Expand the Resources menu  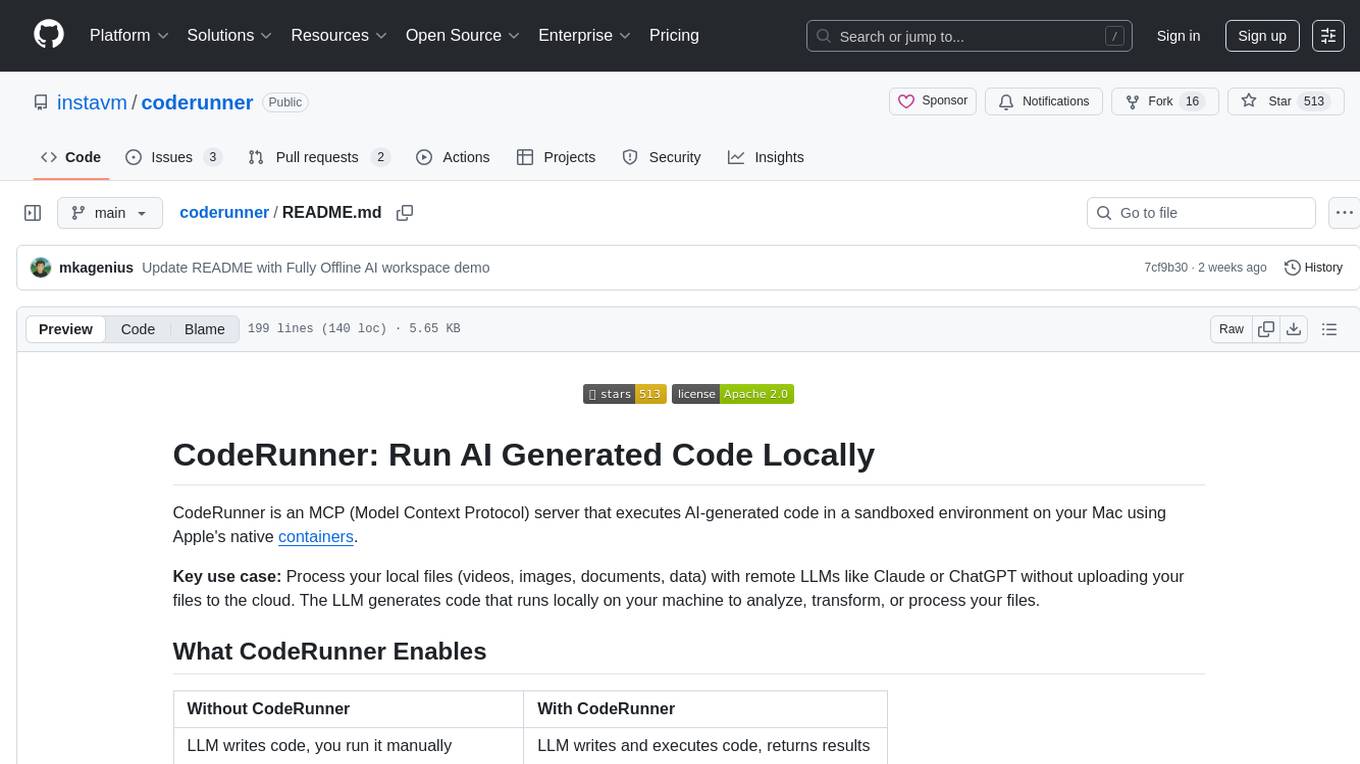coord(339,35)
